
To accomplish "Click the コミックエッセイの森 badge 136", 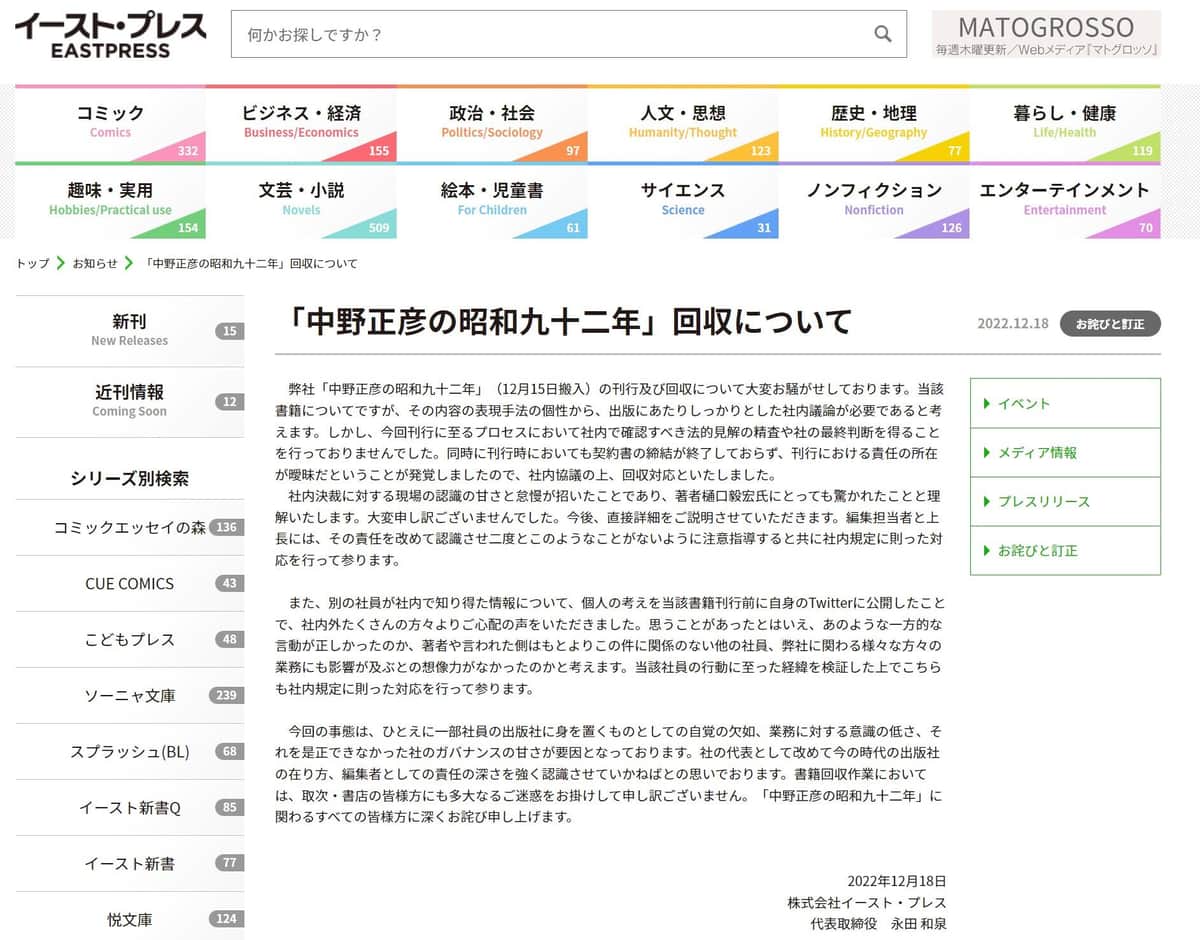I will tap(227, 527).
